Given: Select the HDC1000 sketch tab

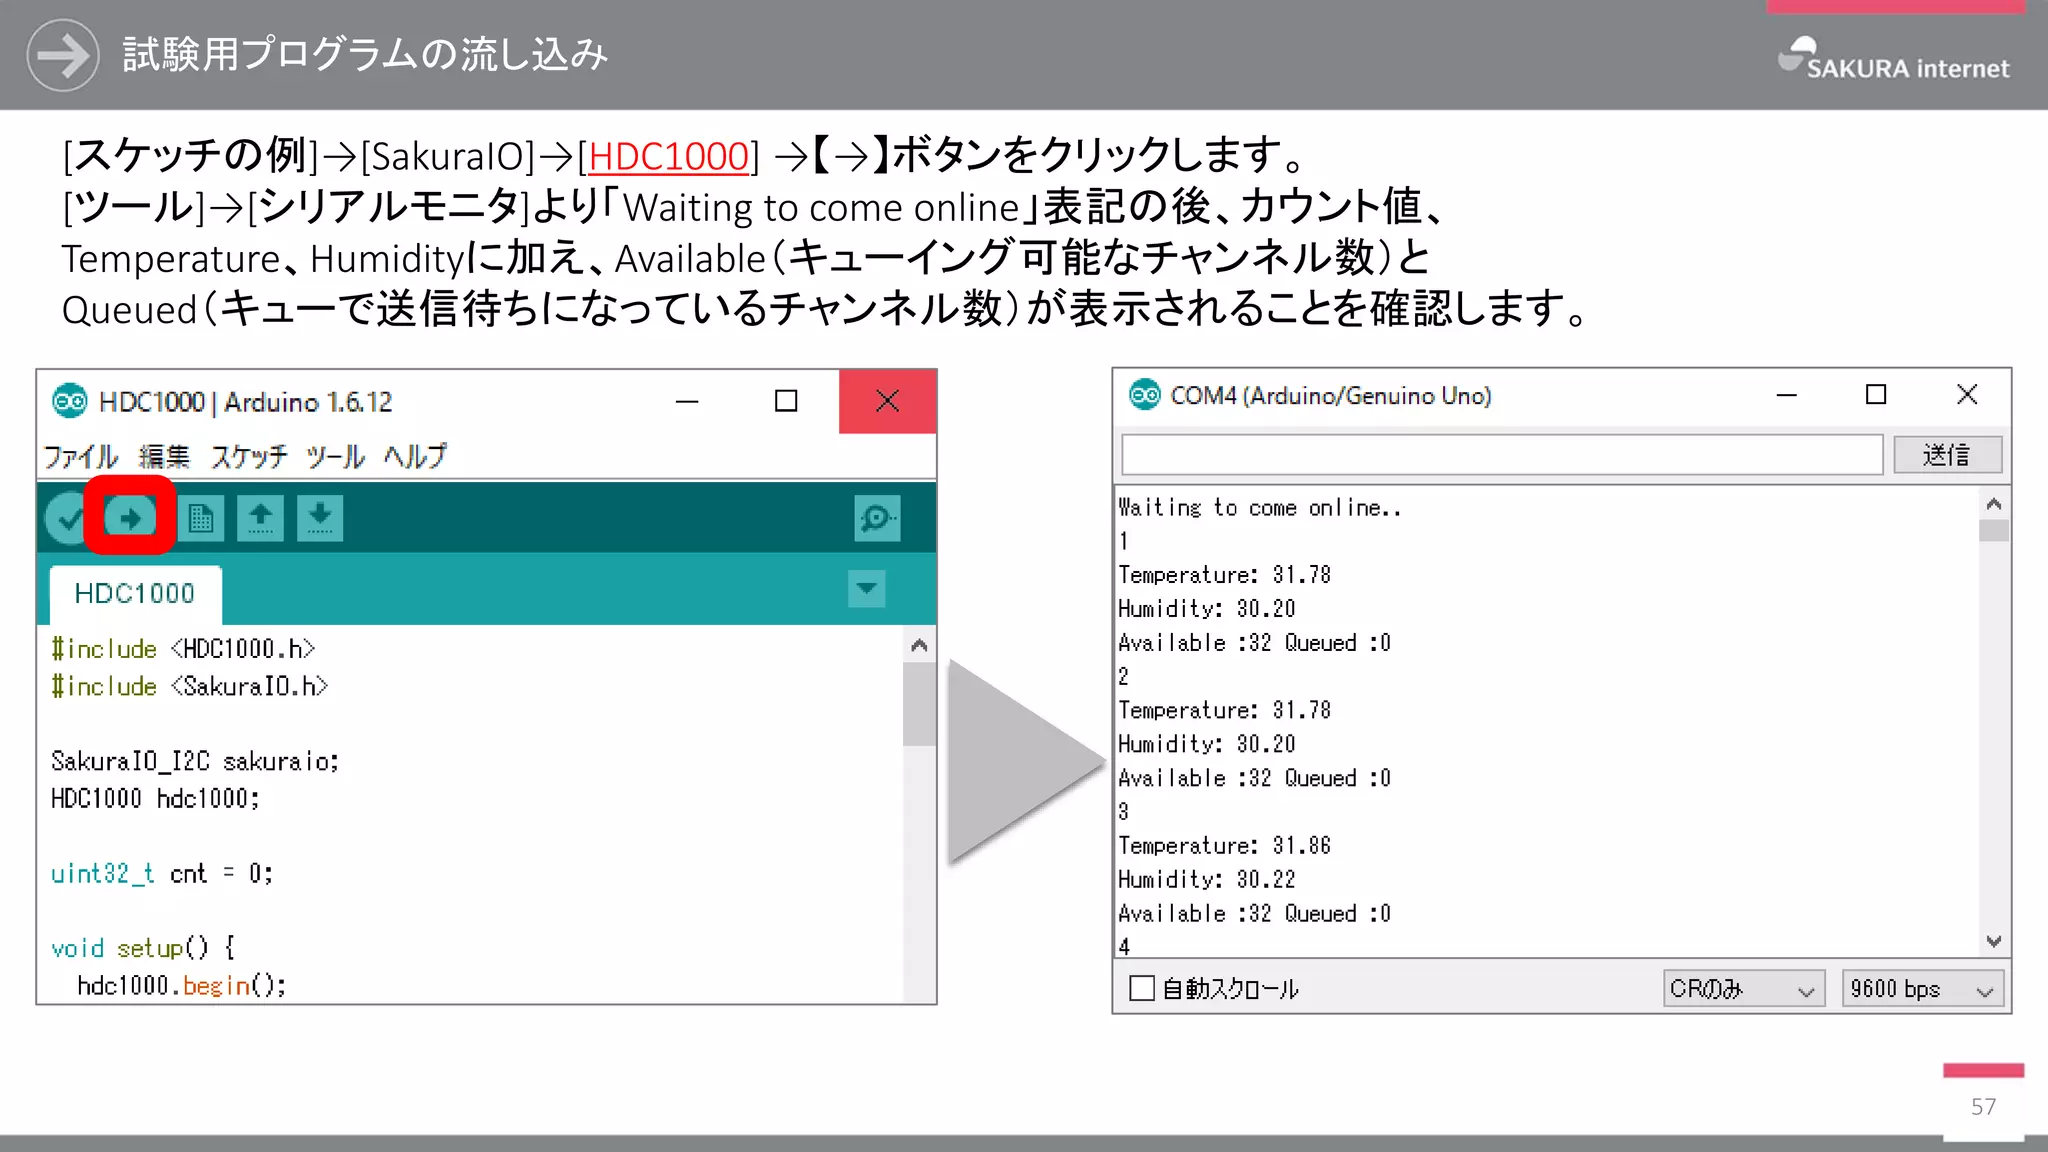Looking at the screenshot, I should [135, 594].
